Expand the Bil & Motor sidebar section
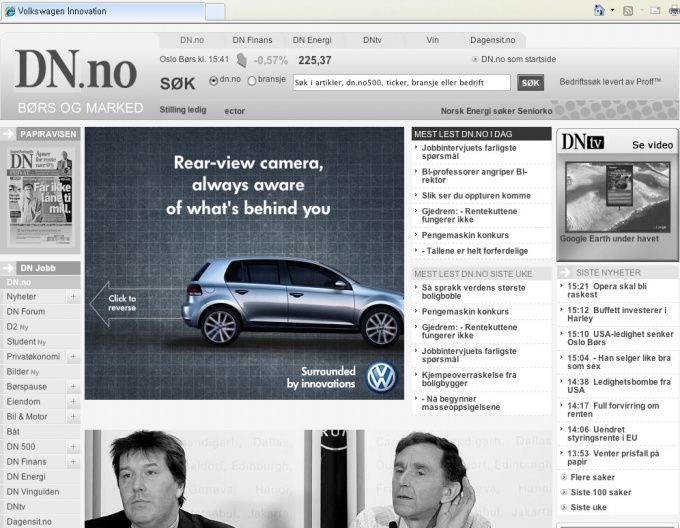Image resolution: width=680 pixels, height=528 pixels. [73, 417]
